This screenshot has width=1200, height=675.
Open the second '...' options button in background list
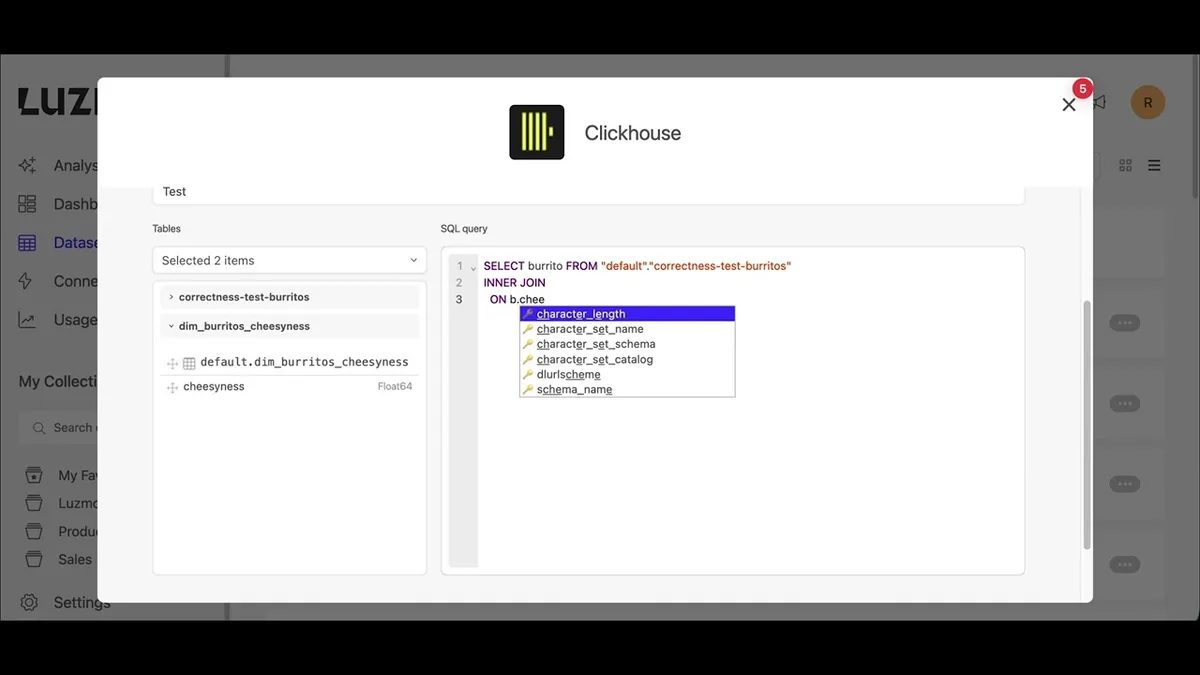[1125, 404]
